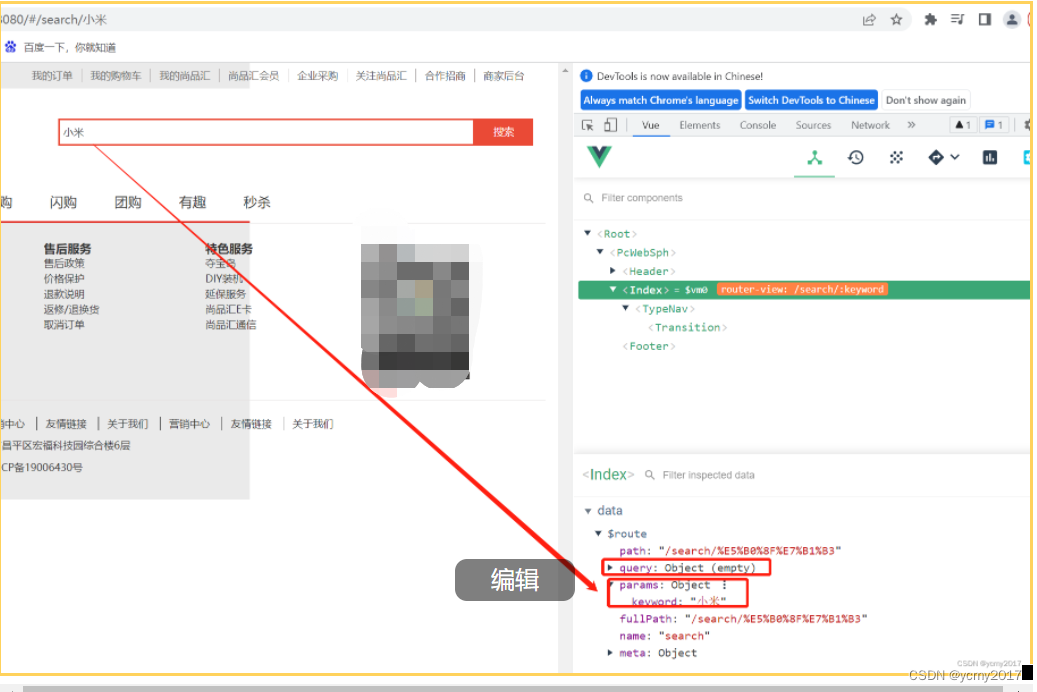The height and width of the screenshot is (692, 1037).
Task: Expand the meta Object entry
Action: pos(610,653)
